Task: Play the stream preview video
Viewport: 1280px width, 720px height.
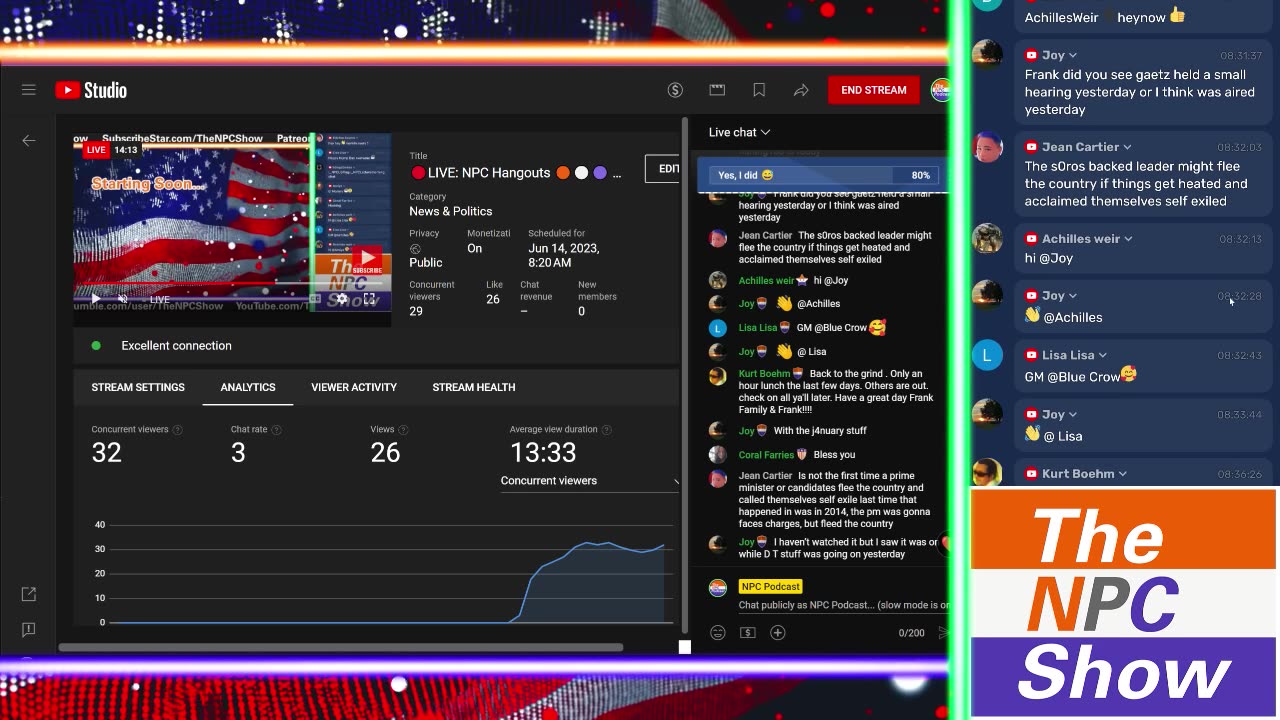Action: pos(95,298)
